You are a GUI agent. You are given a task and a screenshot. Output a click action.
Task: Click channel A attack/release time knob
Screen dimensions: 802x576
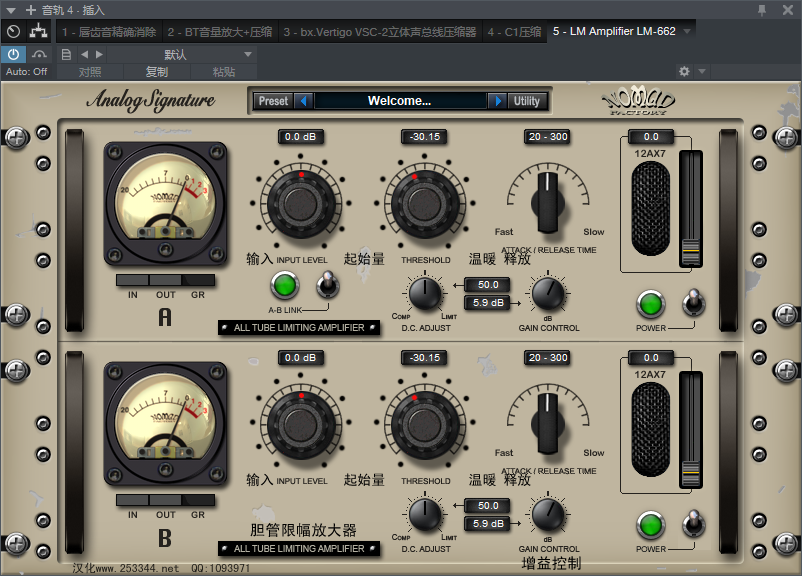548,203
